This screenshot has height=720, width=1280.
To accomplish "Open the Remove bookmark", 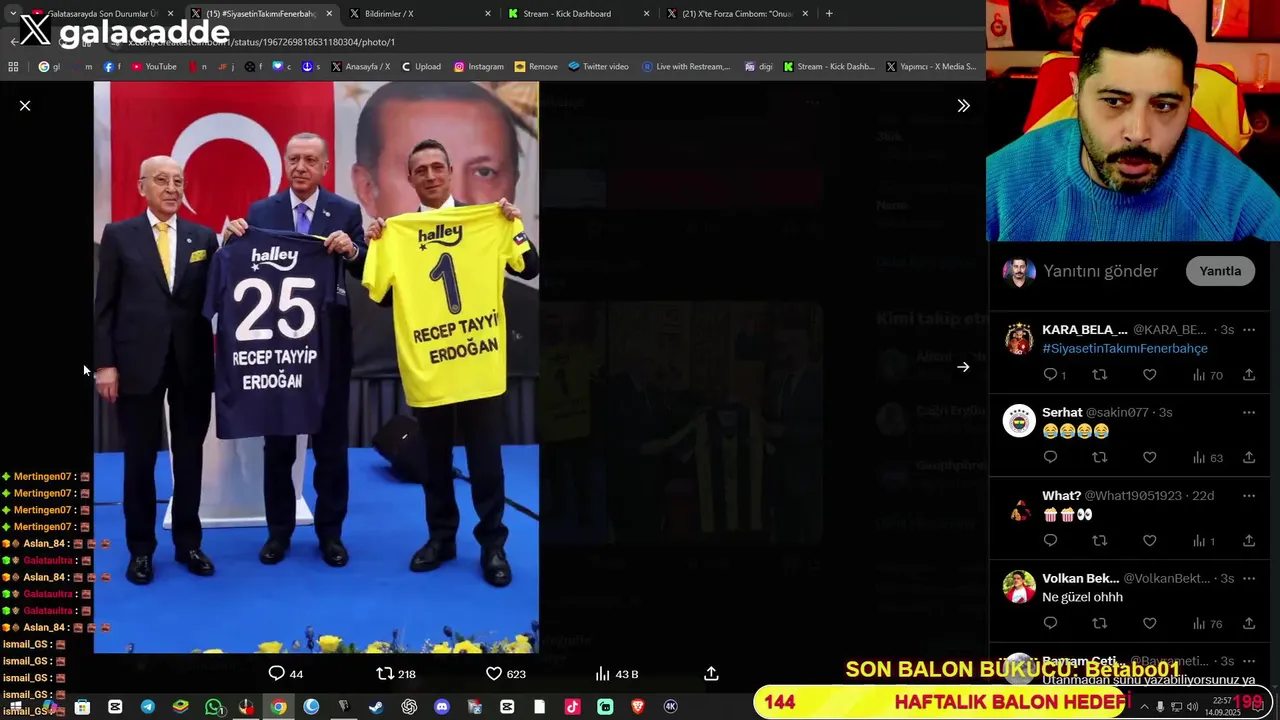I will coord(536,67).
